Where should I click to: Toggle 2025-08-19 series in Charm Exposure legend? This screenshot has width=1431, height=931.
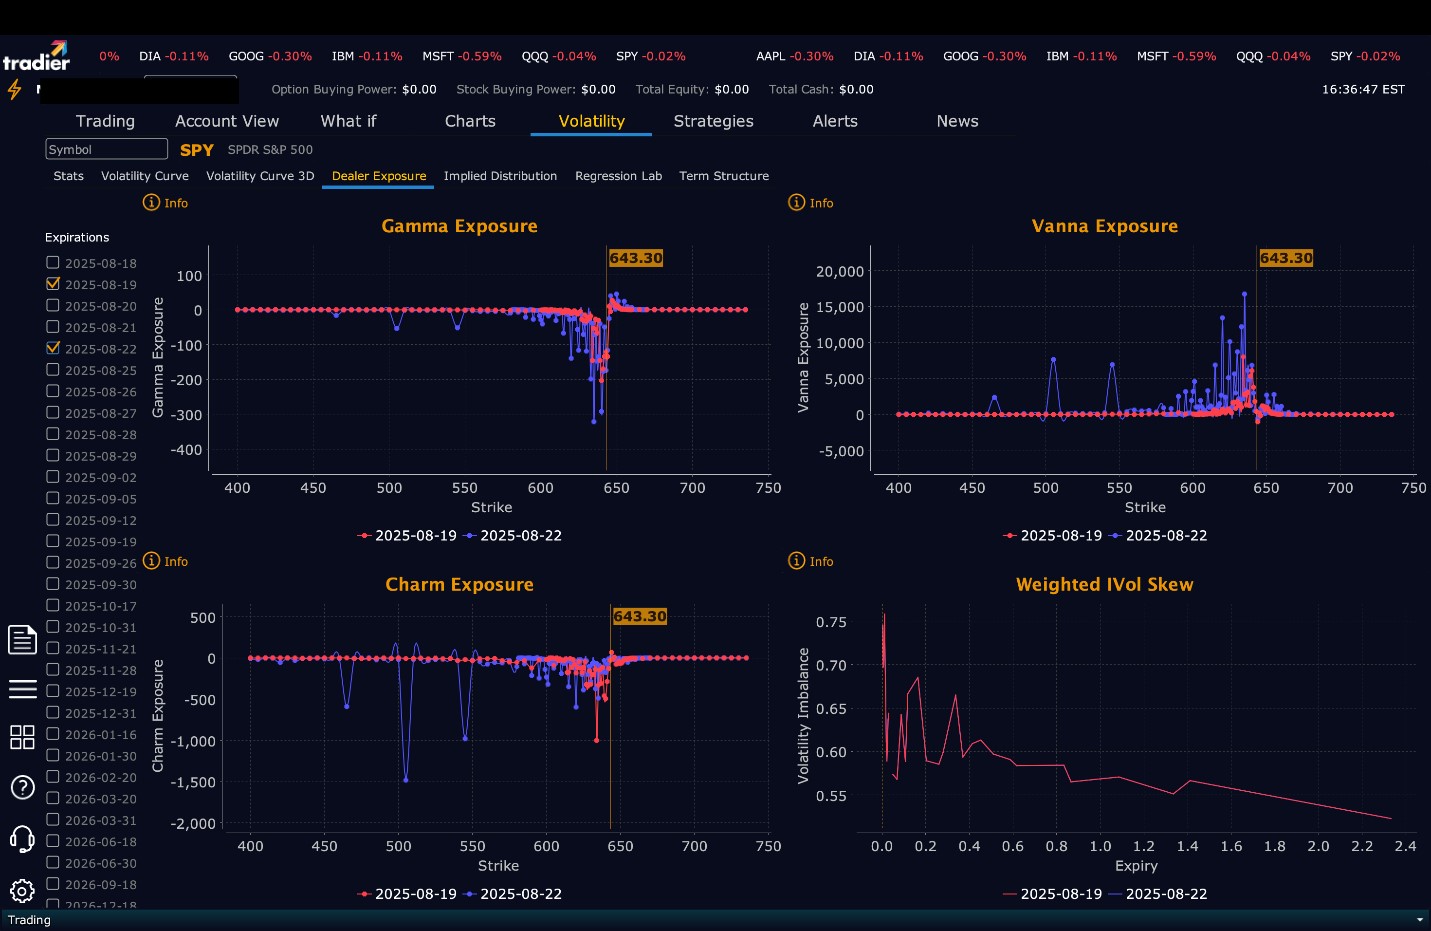pos(407,894)
